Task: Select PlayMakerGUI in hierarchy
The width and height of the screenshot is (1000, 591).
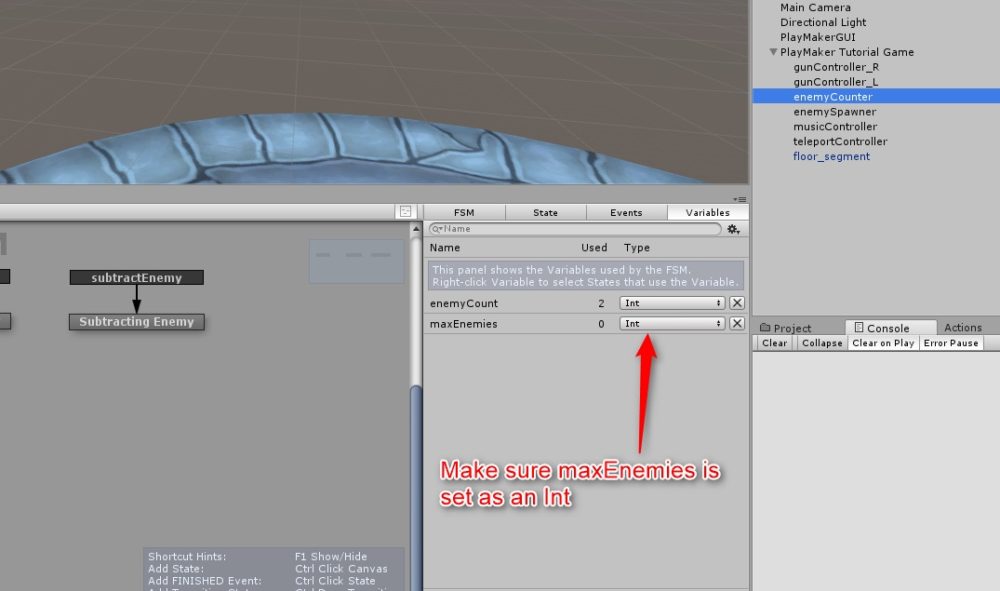Action: click(818, 37)
